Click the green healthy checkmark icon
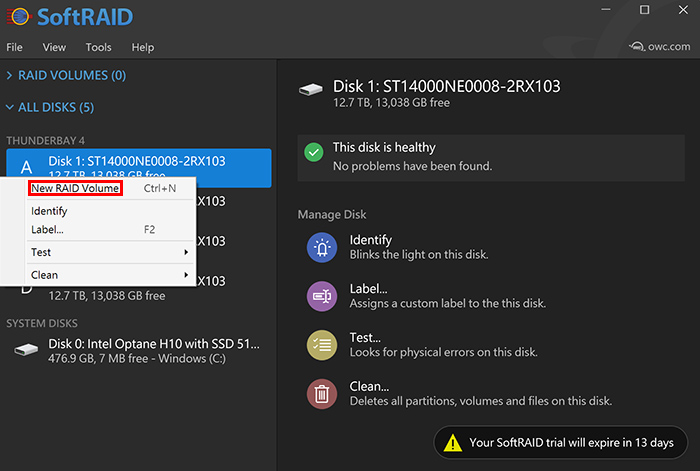The height and width of the screenshot is (471, 700). [314, 152]
